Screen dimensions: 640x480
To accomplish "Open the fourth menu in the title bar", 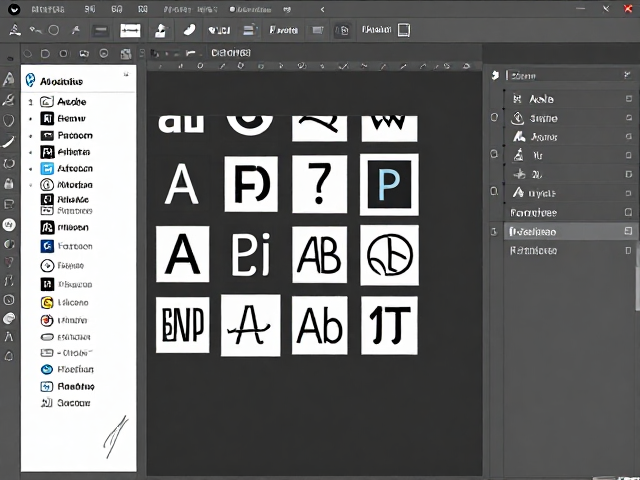I will (x=143, y=9).
